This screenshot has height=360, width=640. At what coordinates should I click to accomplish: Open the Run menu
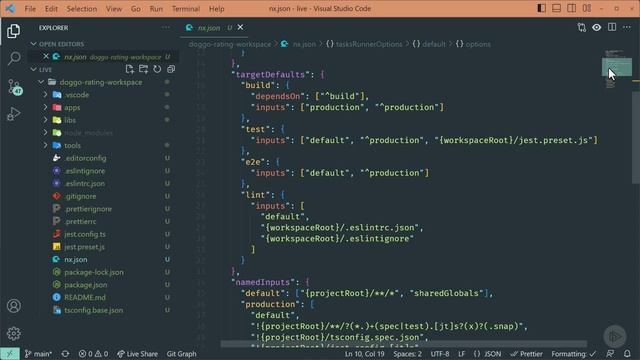point(156,9)
